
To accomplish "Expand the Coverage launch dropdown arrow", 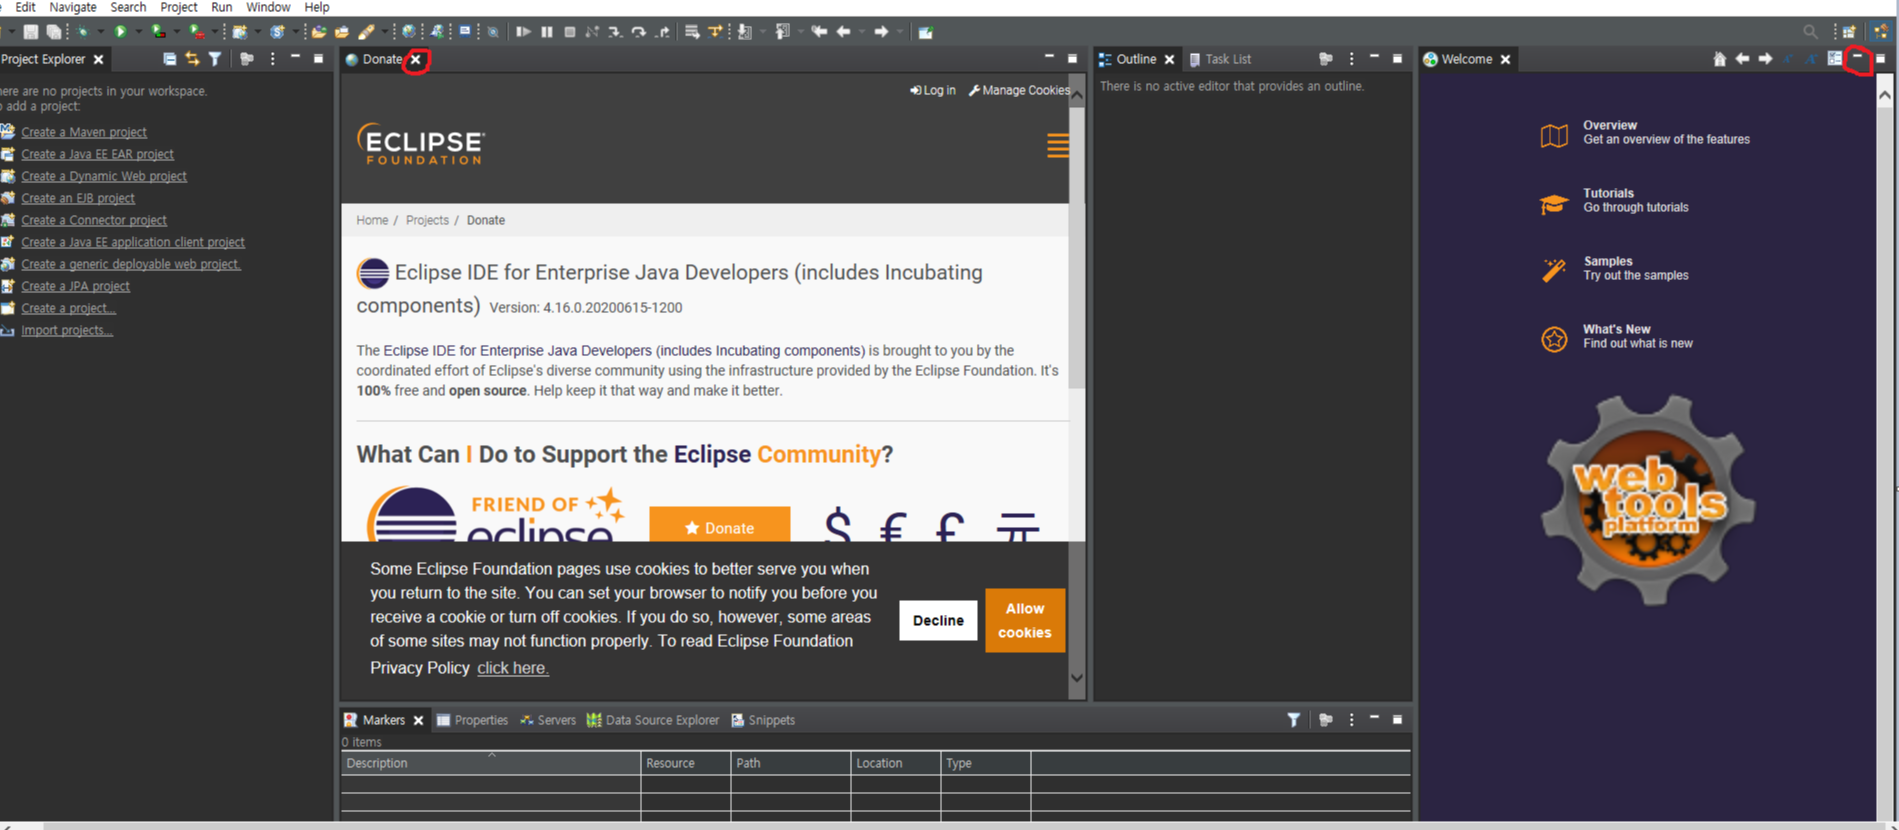I will [176, 32].
